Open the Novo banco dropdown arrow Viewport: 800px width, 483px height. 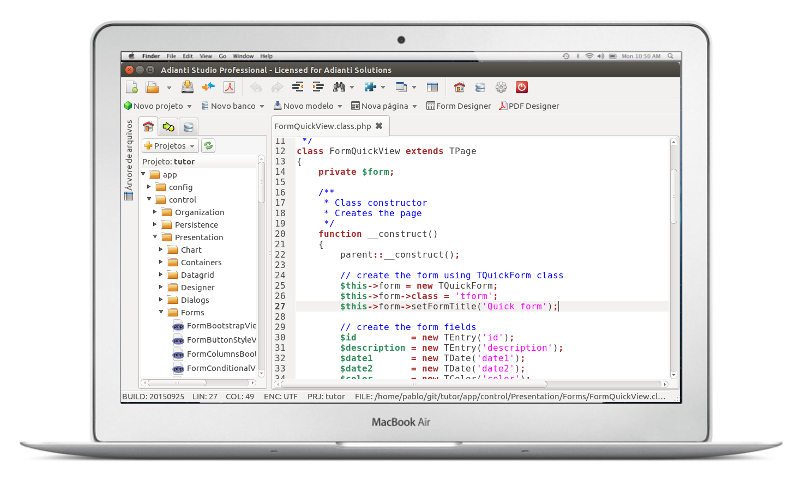click(262, 106)
